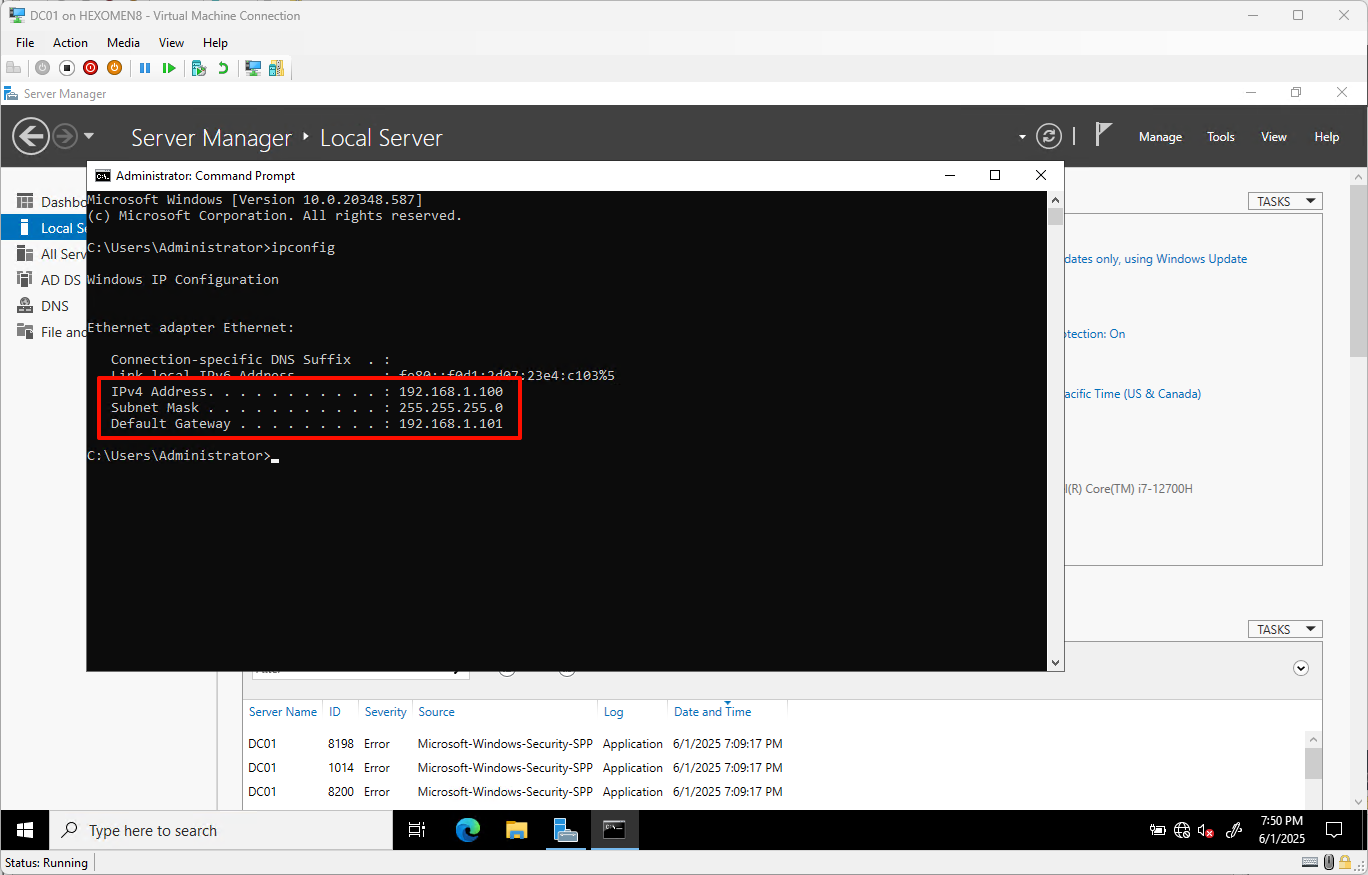Click the Command Prompt scrollbar down arrow
The width and height of the screenshot is (1368, 875).
pyautogui.click(x=1055, y=663)
